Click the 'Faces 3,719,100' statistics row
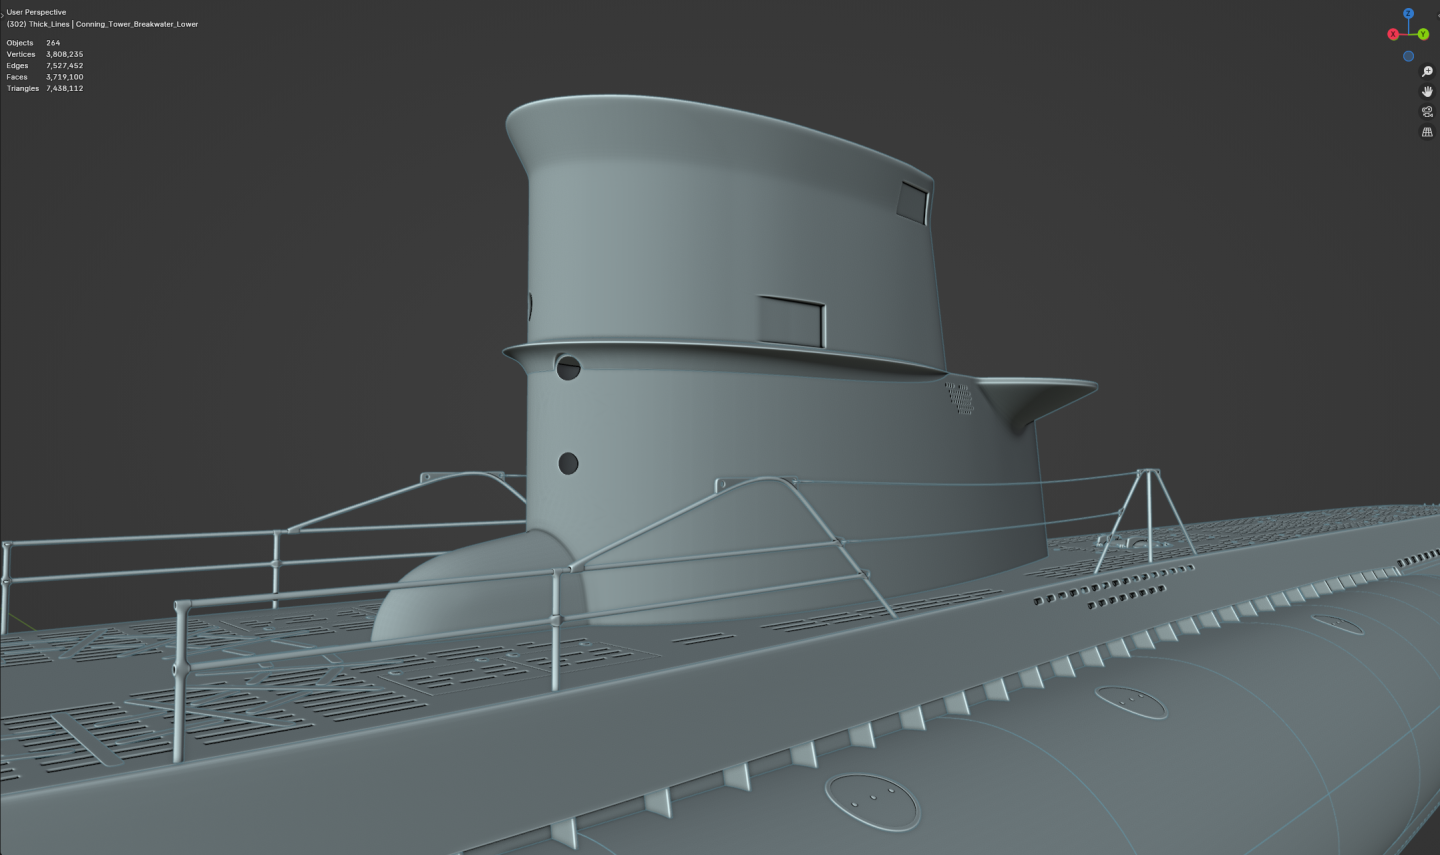Viewport: 1440px width, 855px height. (45, 77)
